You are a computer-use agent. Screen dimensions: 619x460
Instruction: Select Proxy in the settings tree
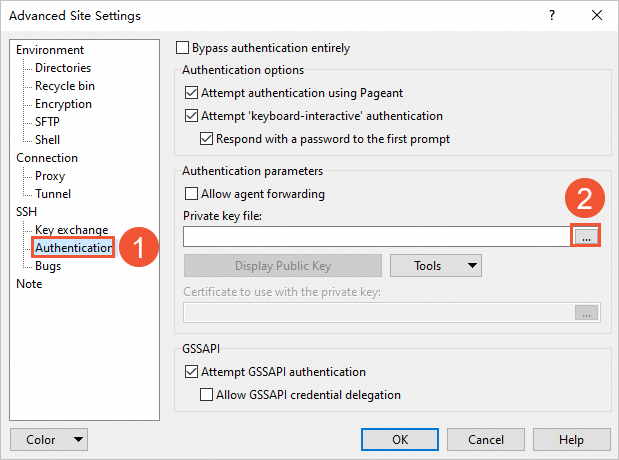coord(50,176)
